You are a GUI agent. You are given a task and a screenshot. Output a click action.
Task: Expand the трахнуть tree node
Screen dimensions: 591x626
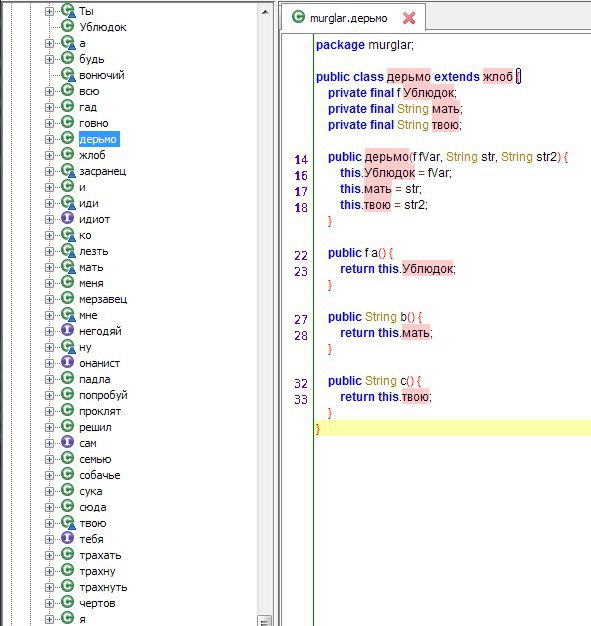tap(49, 587)
